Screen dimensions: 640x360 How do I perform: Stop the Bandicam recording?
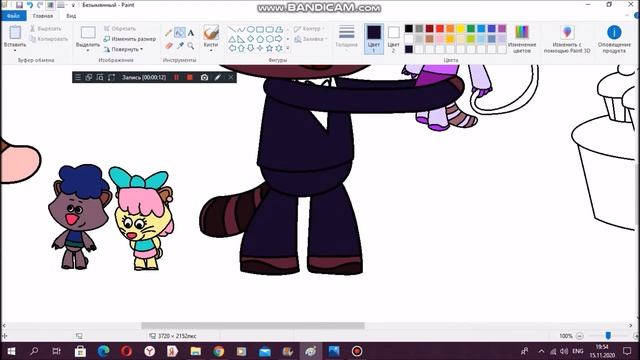click(189, 77)
